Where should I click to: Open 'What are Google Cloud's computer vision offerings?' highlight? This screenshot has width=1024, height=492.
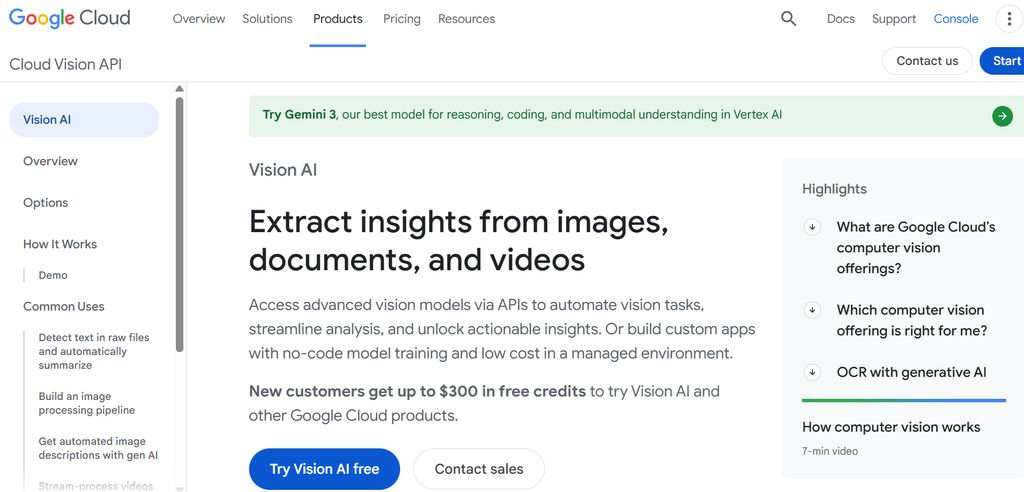coord(916,248)
